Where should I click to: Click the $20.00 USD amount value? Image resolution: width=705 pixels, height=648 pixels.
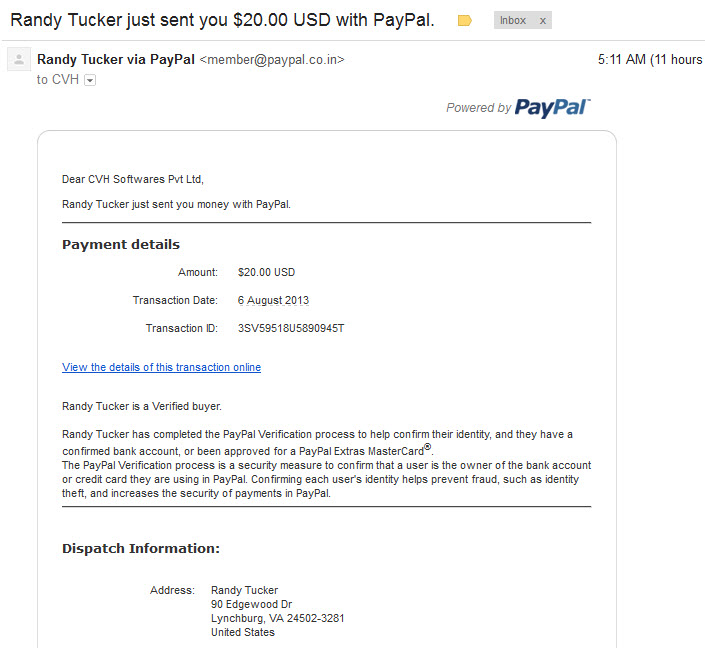(x=266, y=272)
